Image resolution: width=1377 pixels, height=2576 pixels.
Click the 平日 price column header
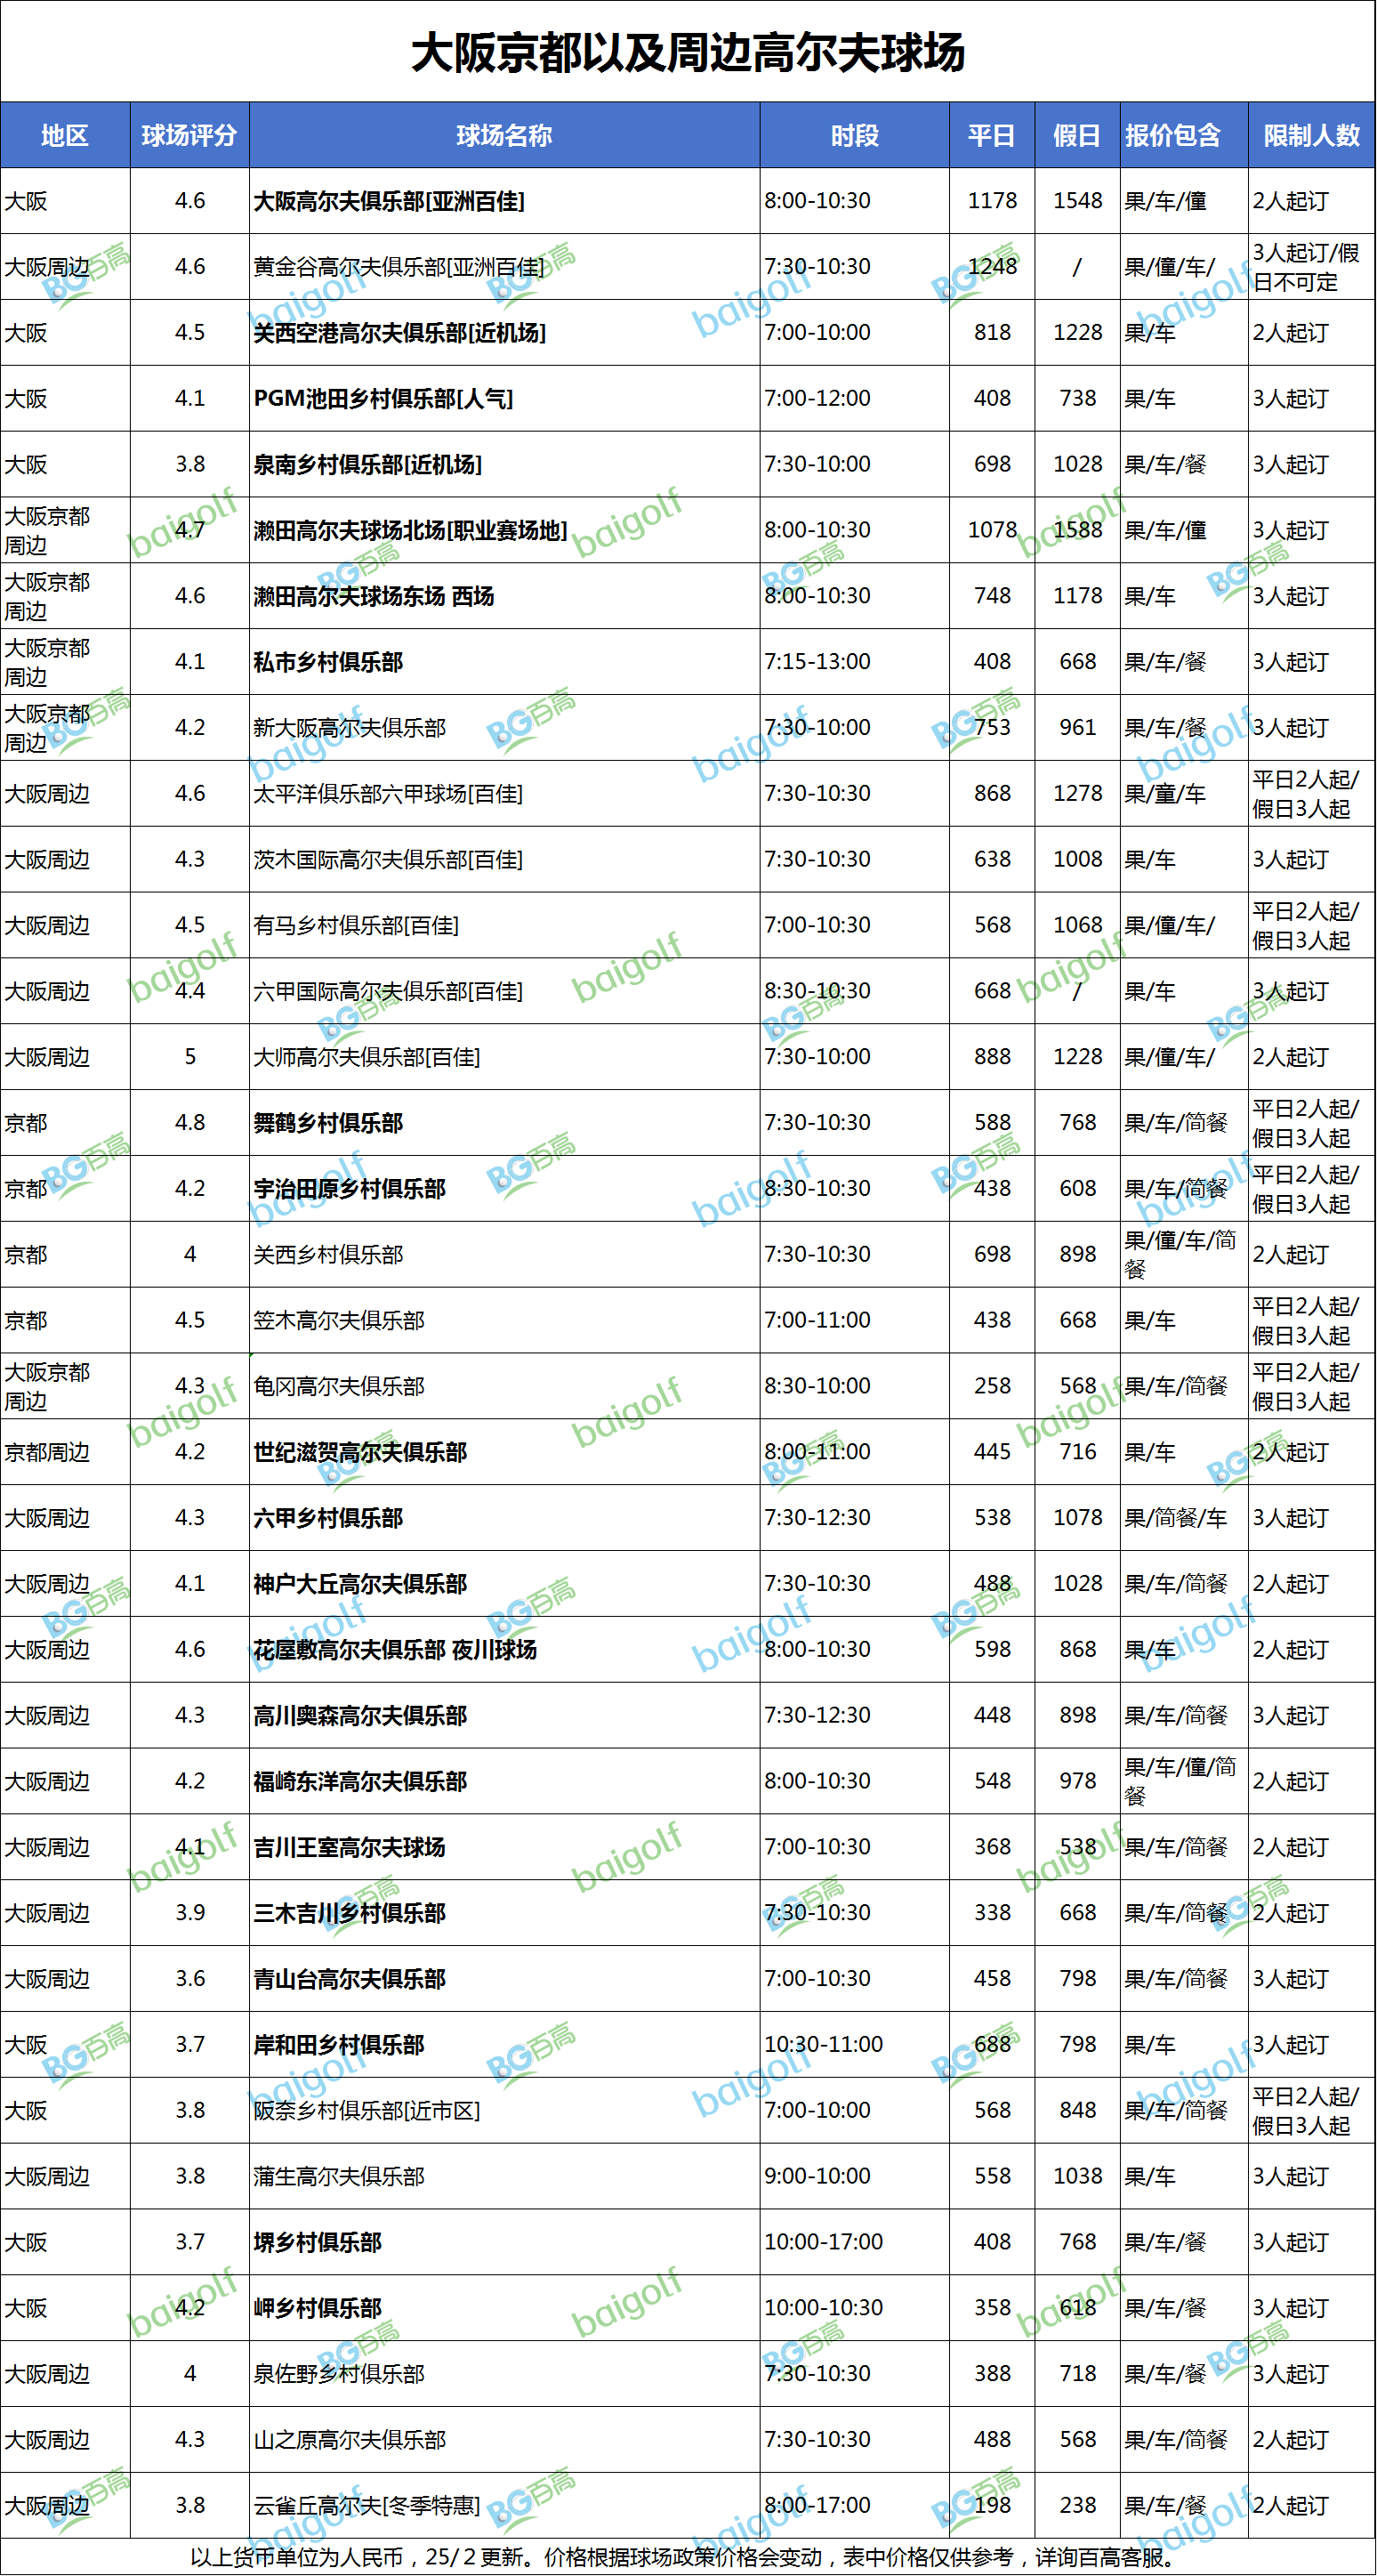click(991, 135)
